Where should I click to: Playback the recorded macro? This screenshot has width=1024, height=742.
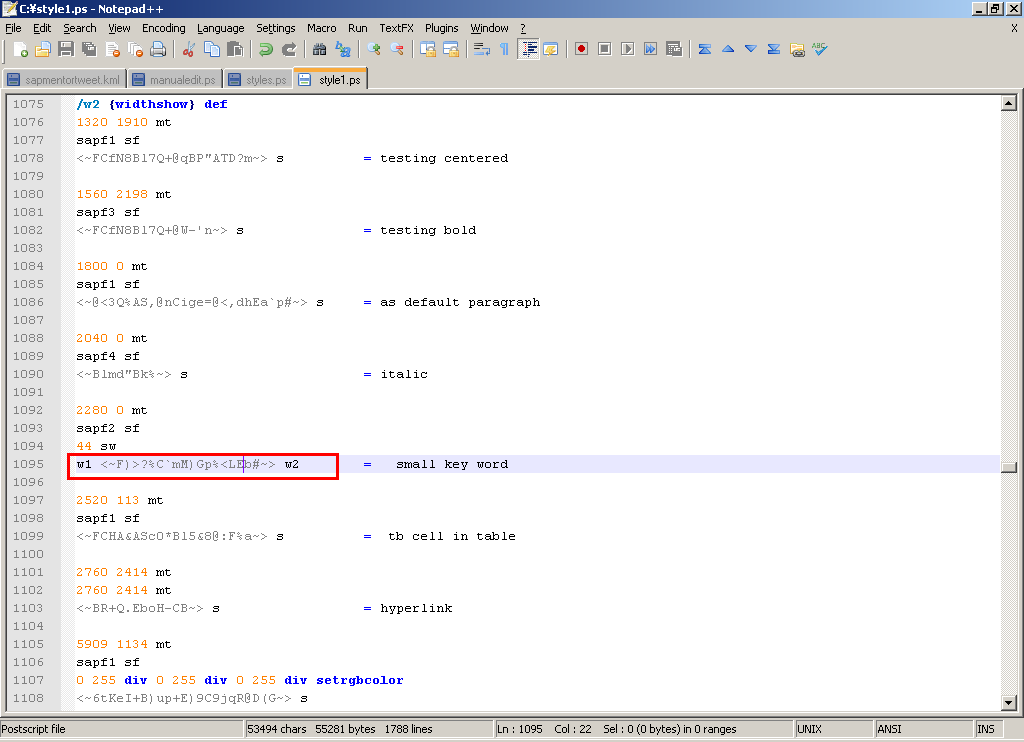[x=627, y=48]
